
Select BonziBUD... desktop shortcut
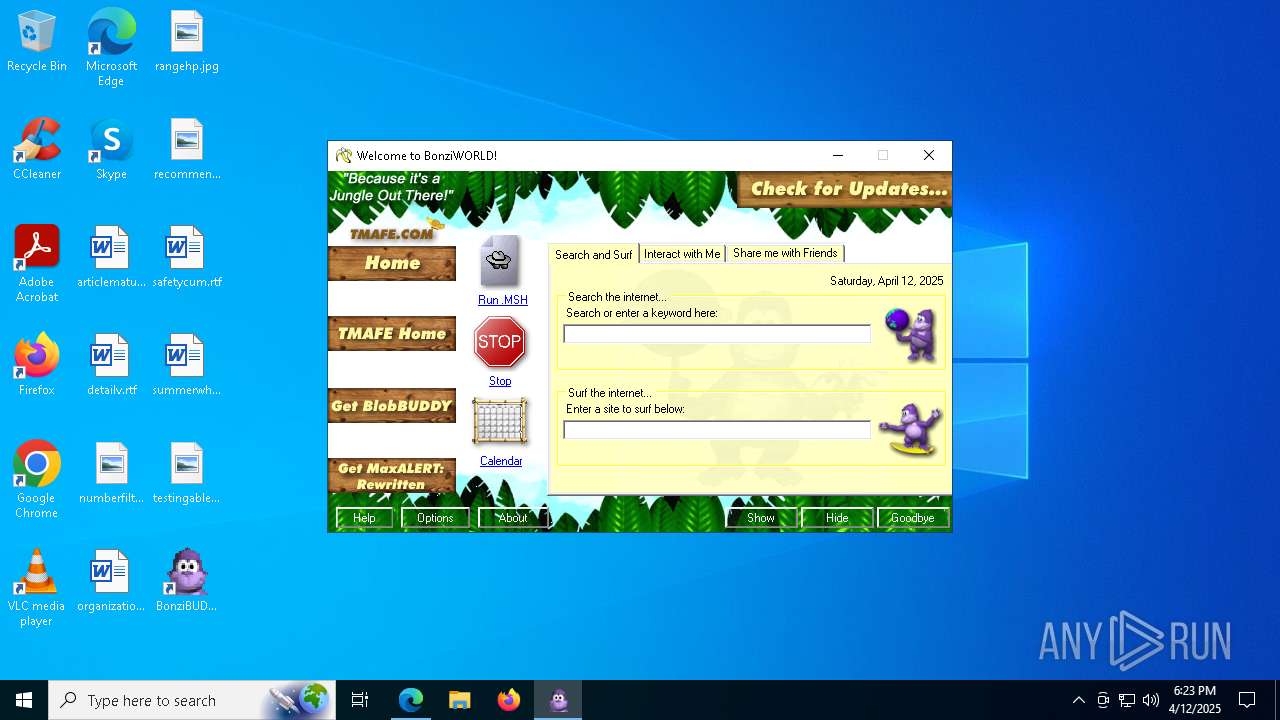tap(187, 581)
